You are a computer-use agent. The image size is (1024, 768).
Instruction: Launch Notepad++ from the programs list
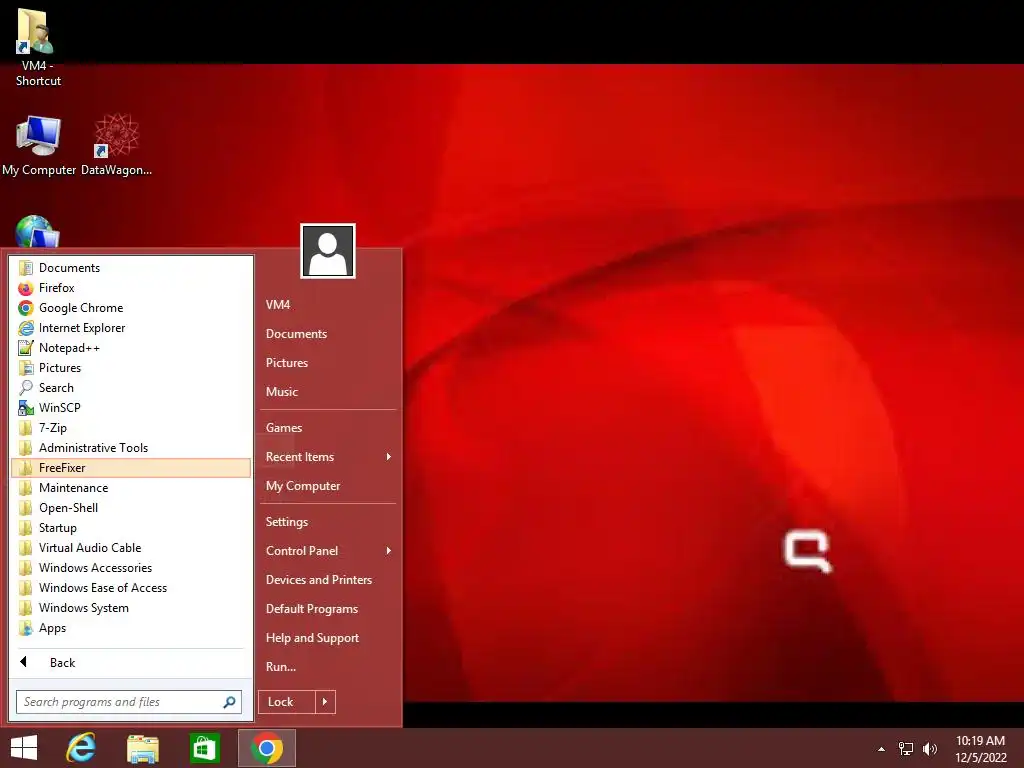[x=131, y=348]
